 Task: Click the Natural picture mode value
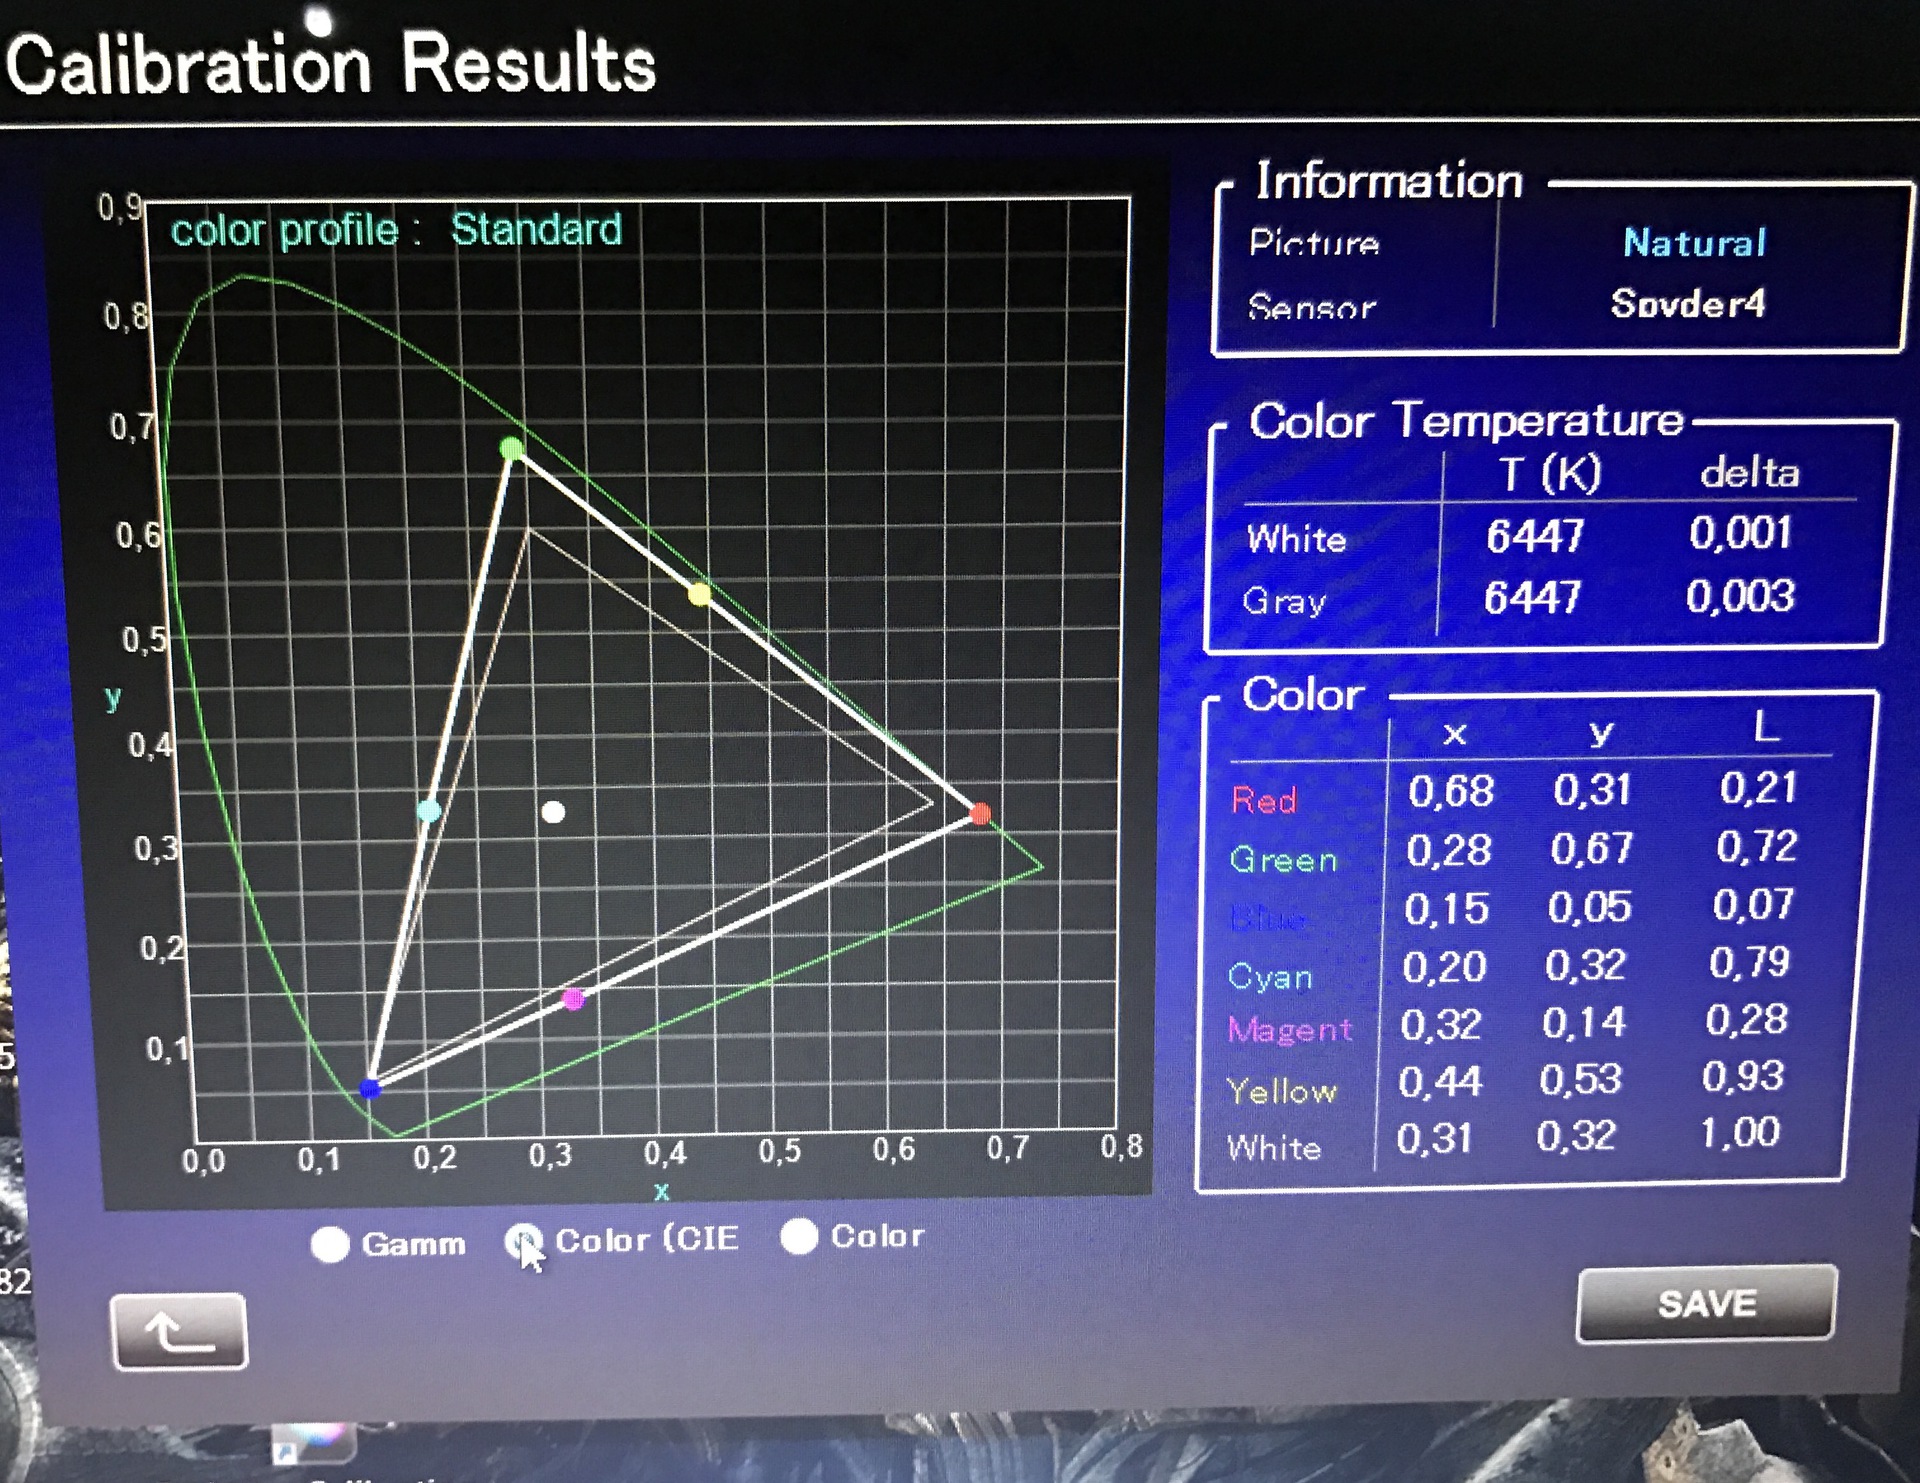(1694, 242)
